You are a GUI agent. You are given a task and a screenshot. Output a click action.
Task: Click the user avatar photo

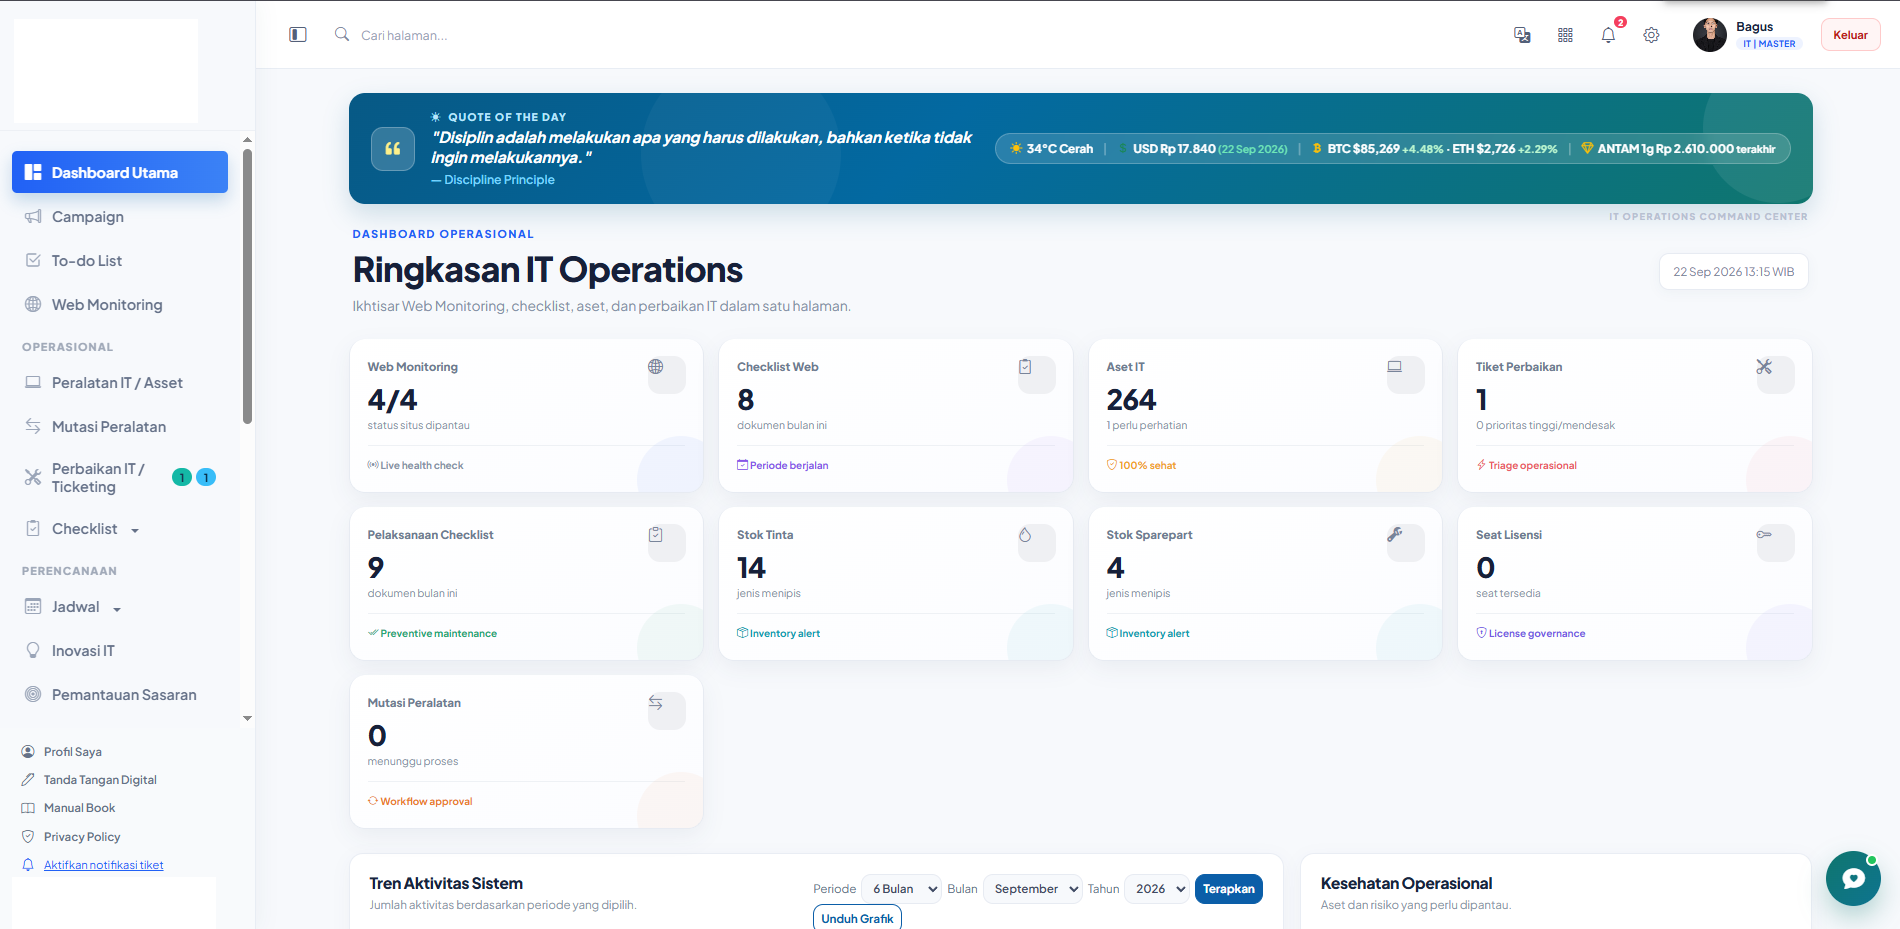1709,35
